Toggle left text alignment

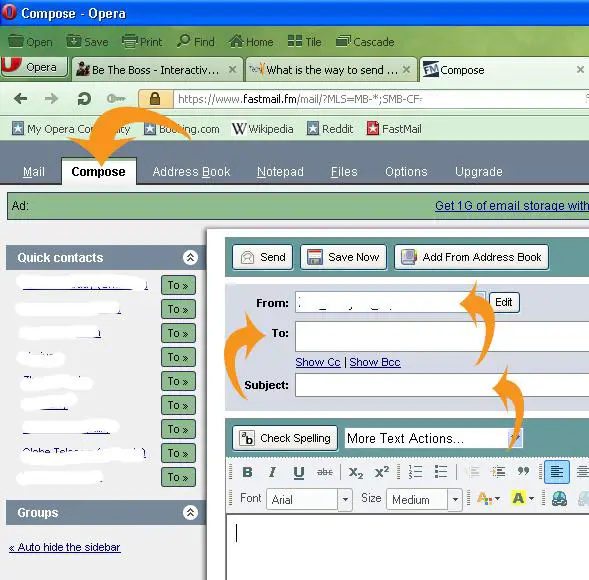556,471
